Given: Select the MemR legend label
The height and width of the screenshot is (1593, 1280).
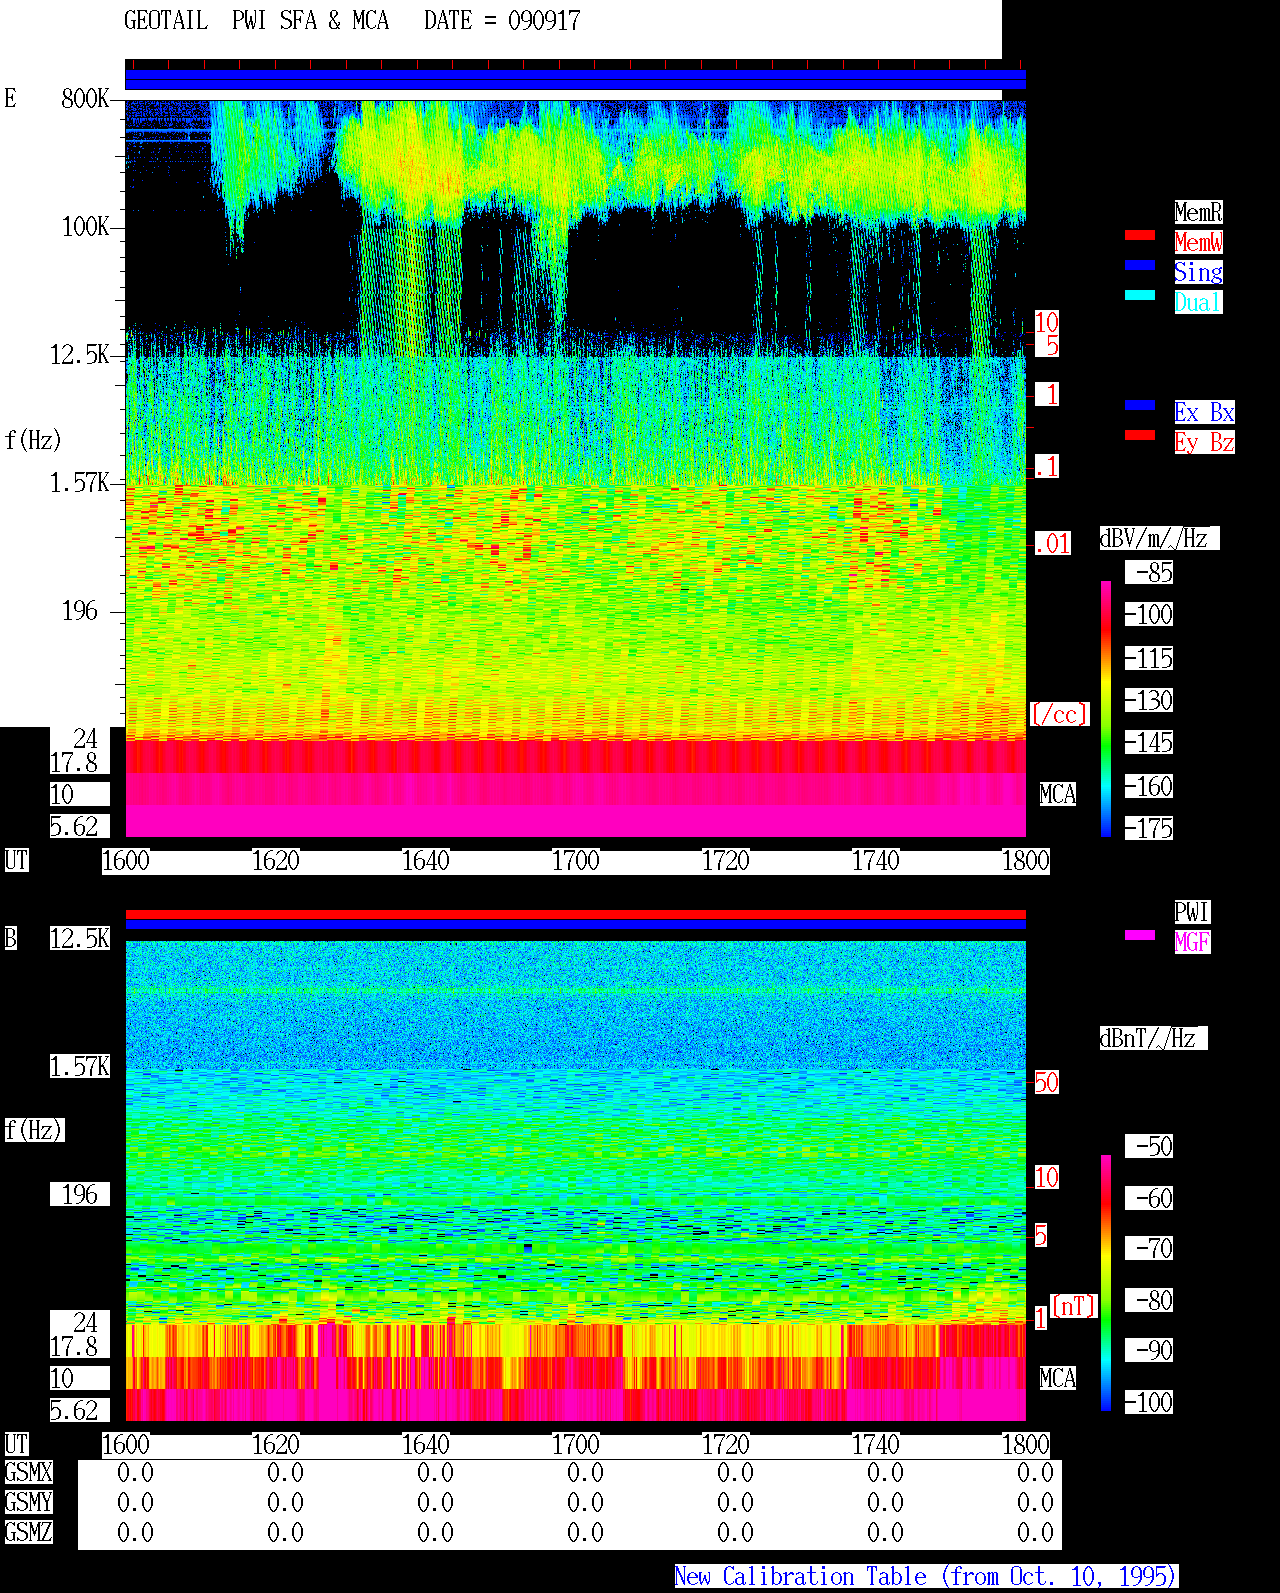Looking at the screenshot, I should (1198, 212).
